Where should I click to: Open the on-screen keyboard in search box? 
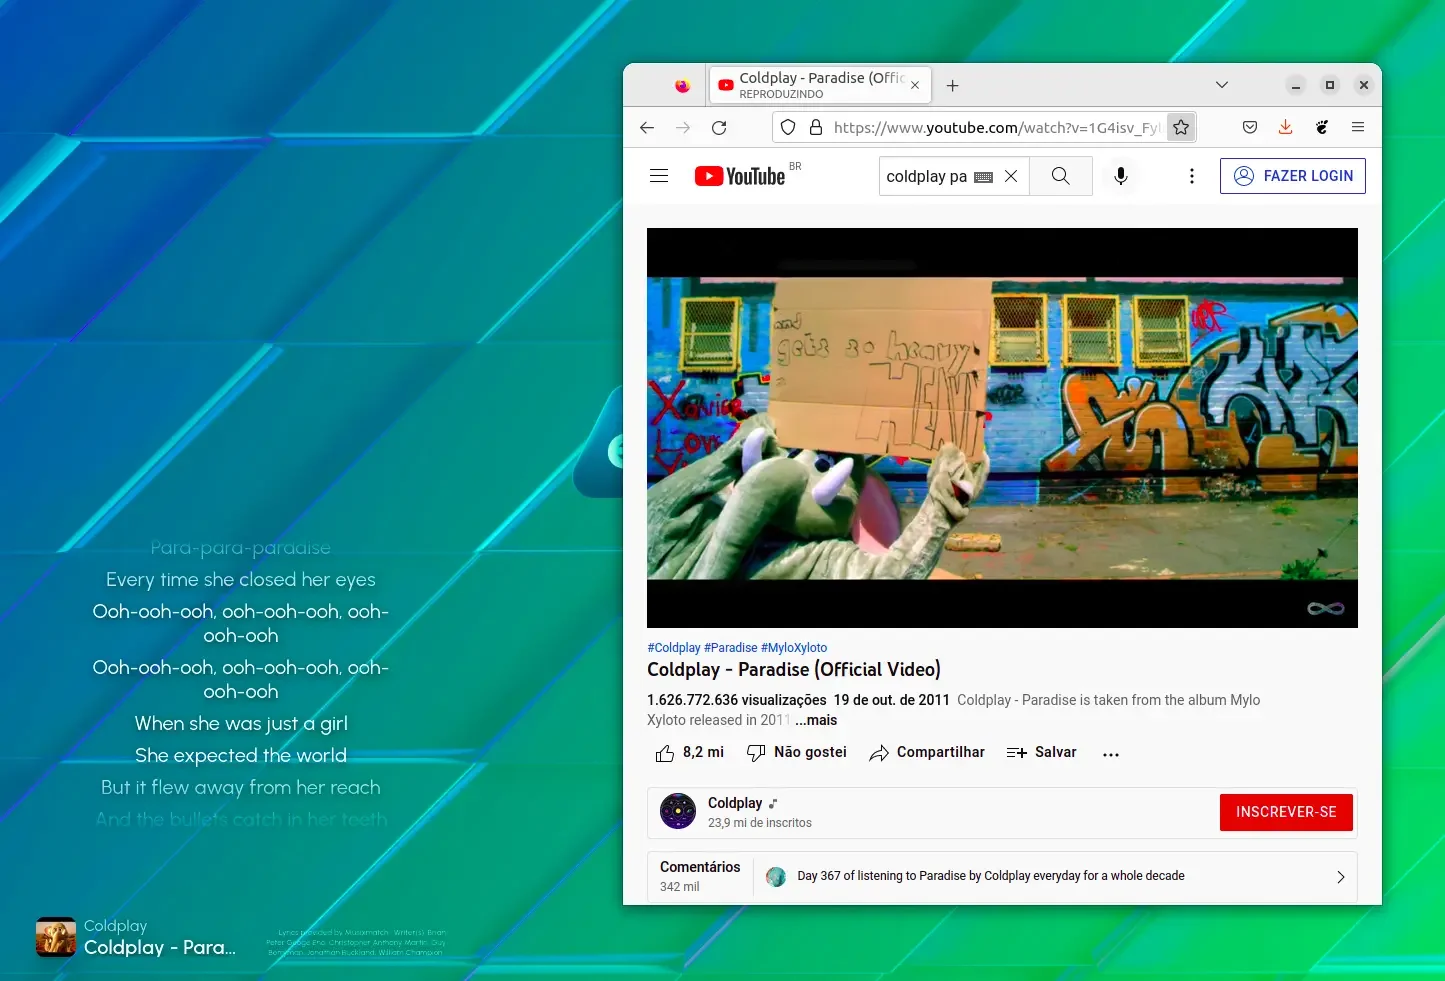[983, 177]
